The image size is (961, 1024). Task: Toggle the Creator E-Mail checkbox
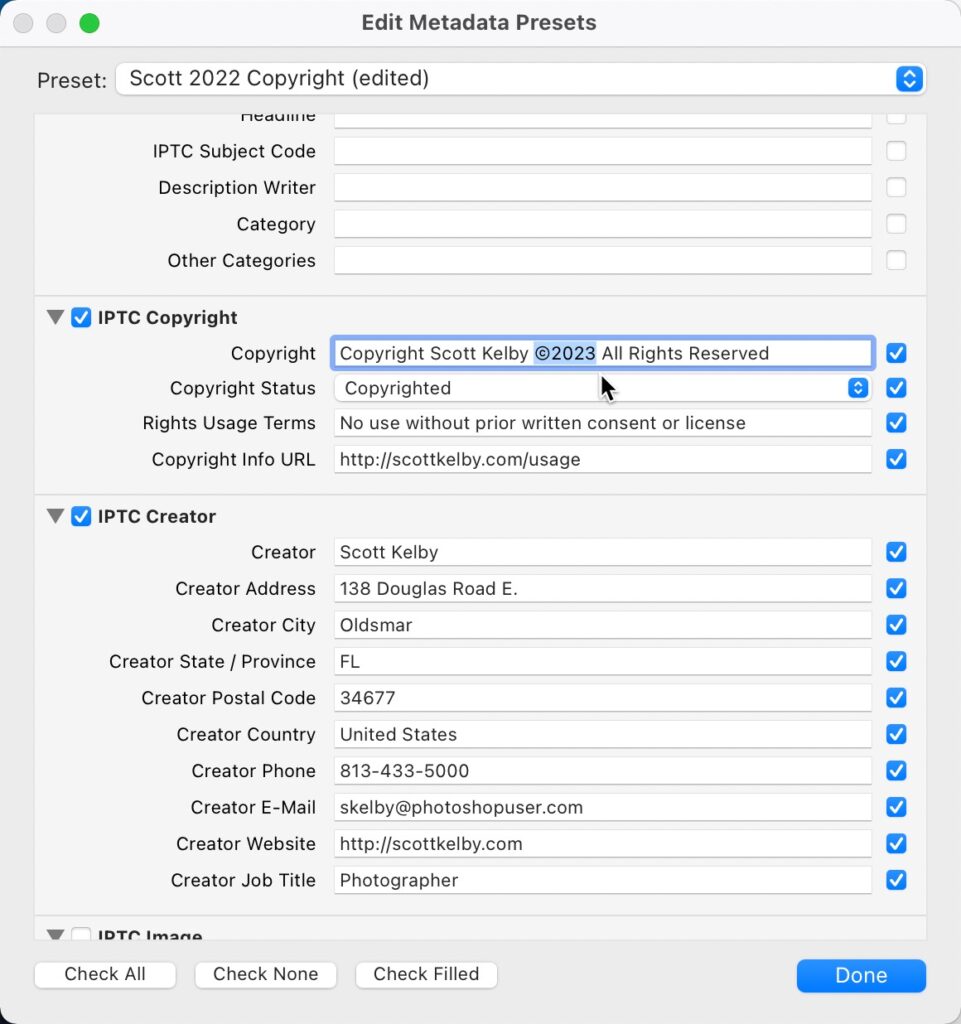896,808
